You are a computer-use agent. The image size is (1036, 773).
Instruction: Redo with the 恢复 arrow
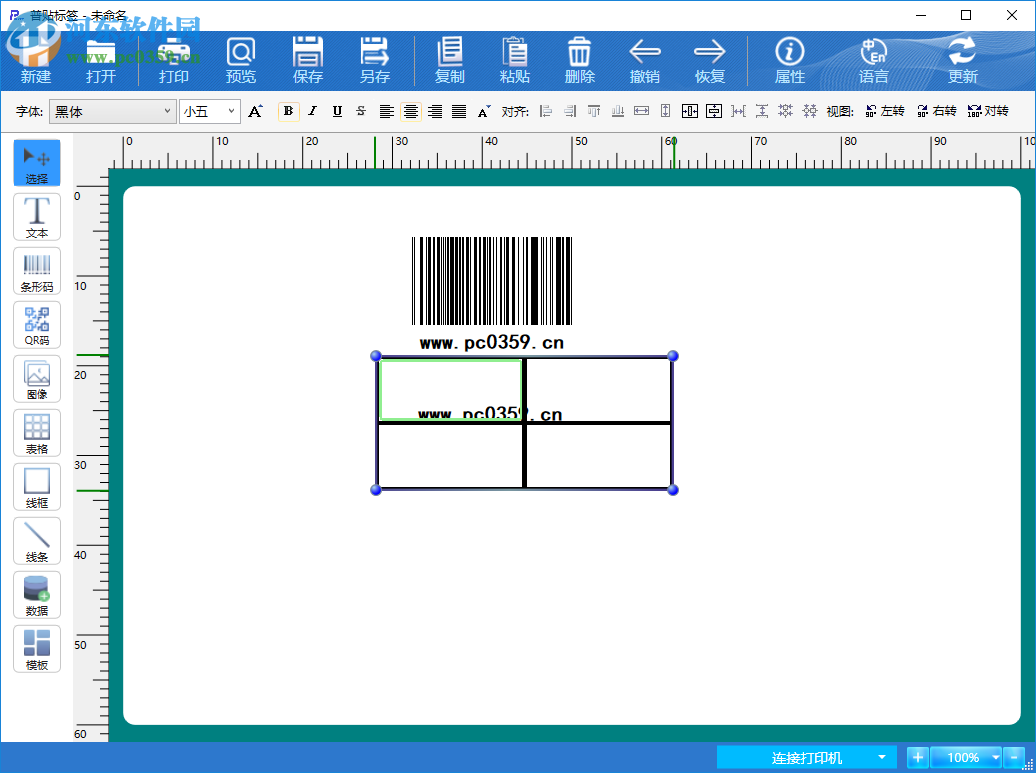click(710, 60)
